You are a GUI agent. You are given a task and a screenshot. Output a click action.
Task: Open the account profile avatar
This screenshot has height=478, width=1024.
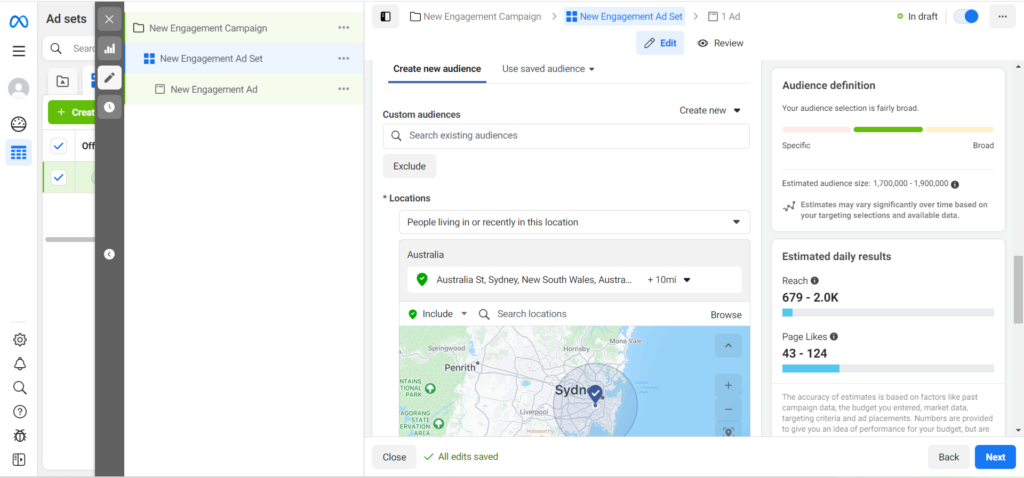click(18, 88)
